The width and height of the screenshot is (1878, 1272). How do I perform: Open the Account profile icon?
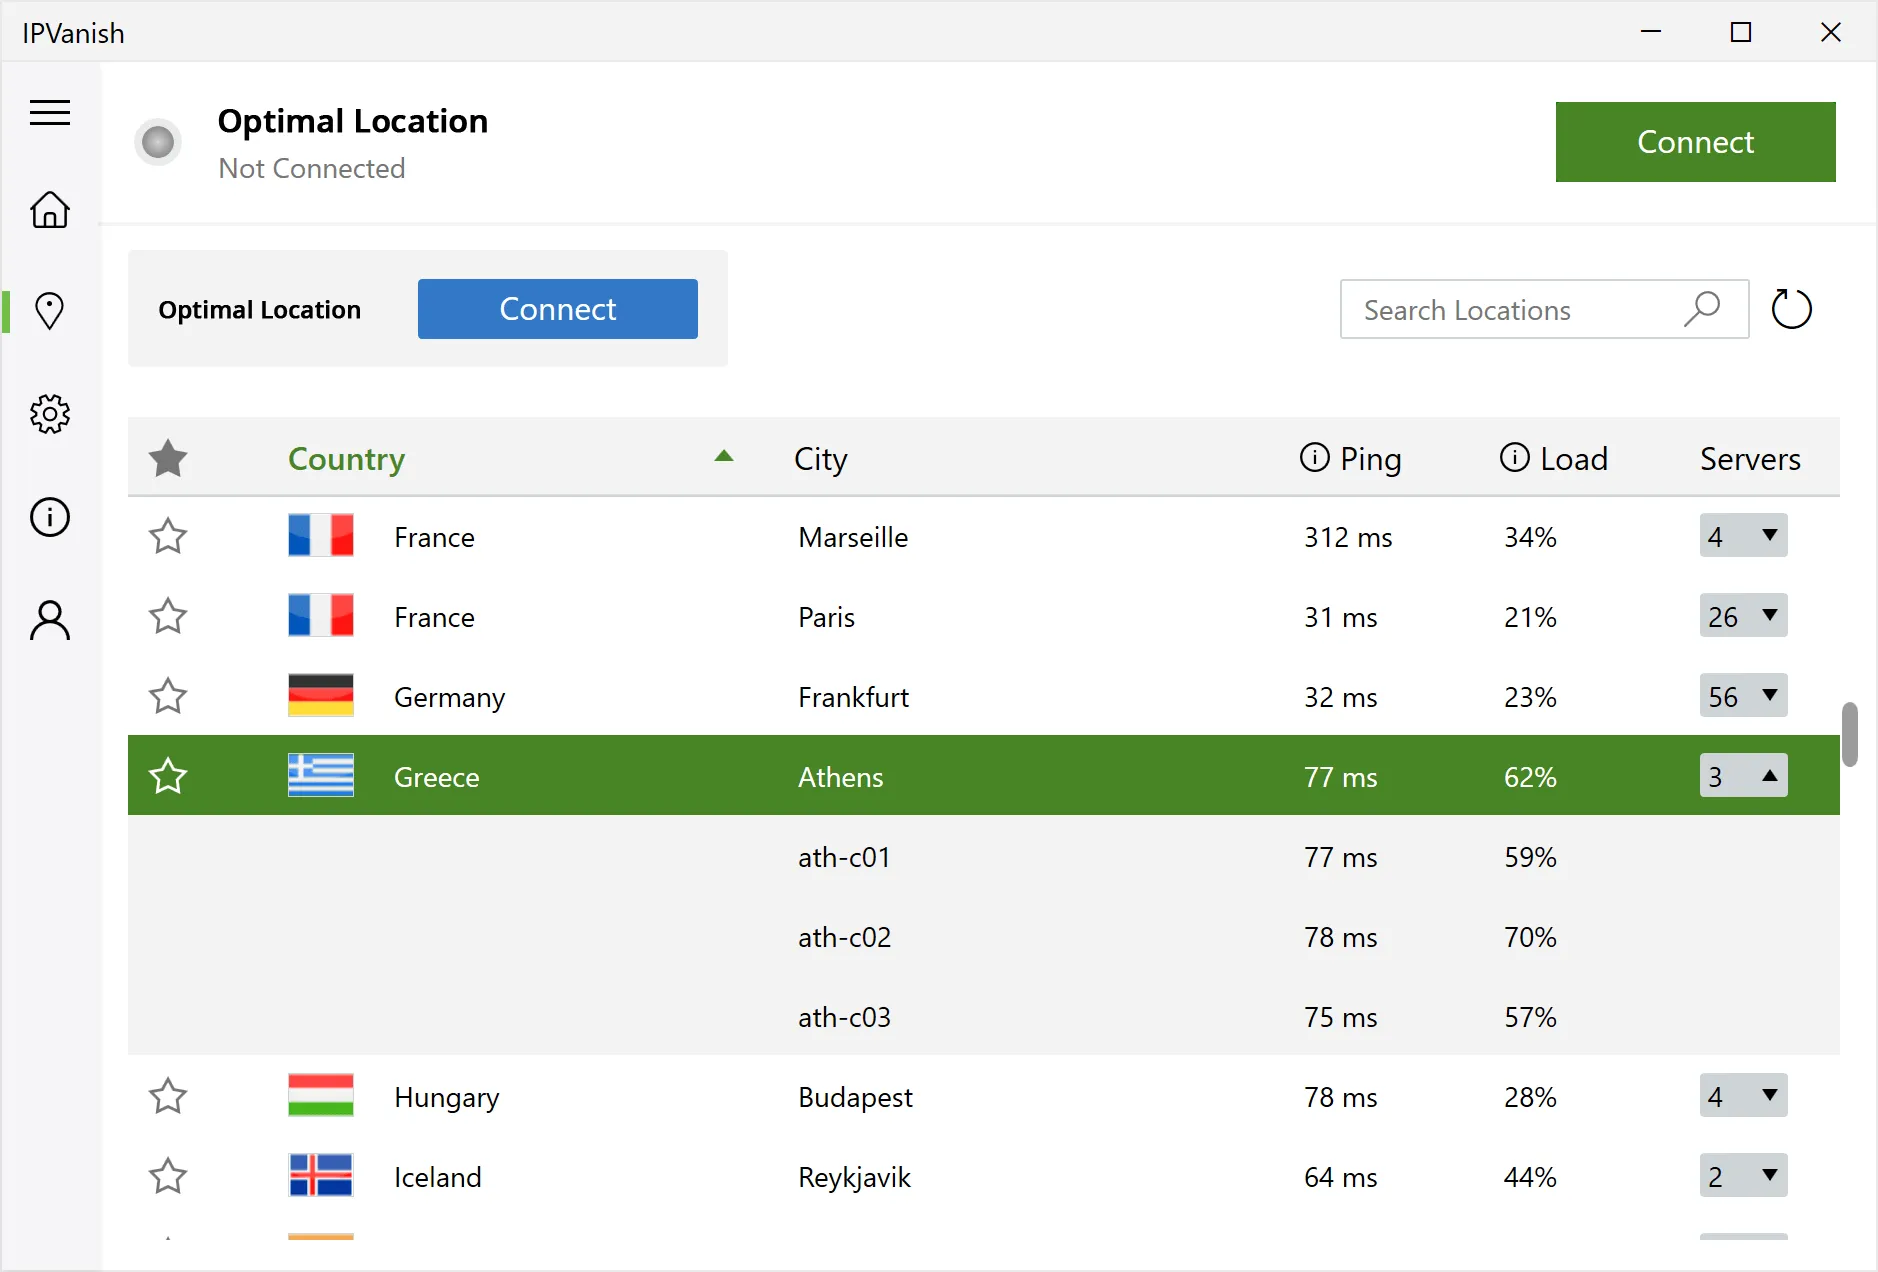[50, 620]
